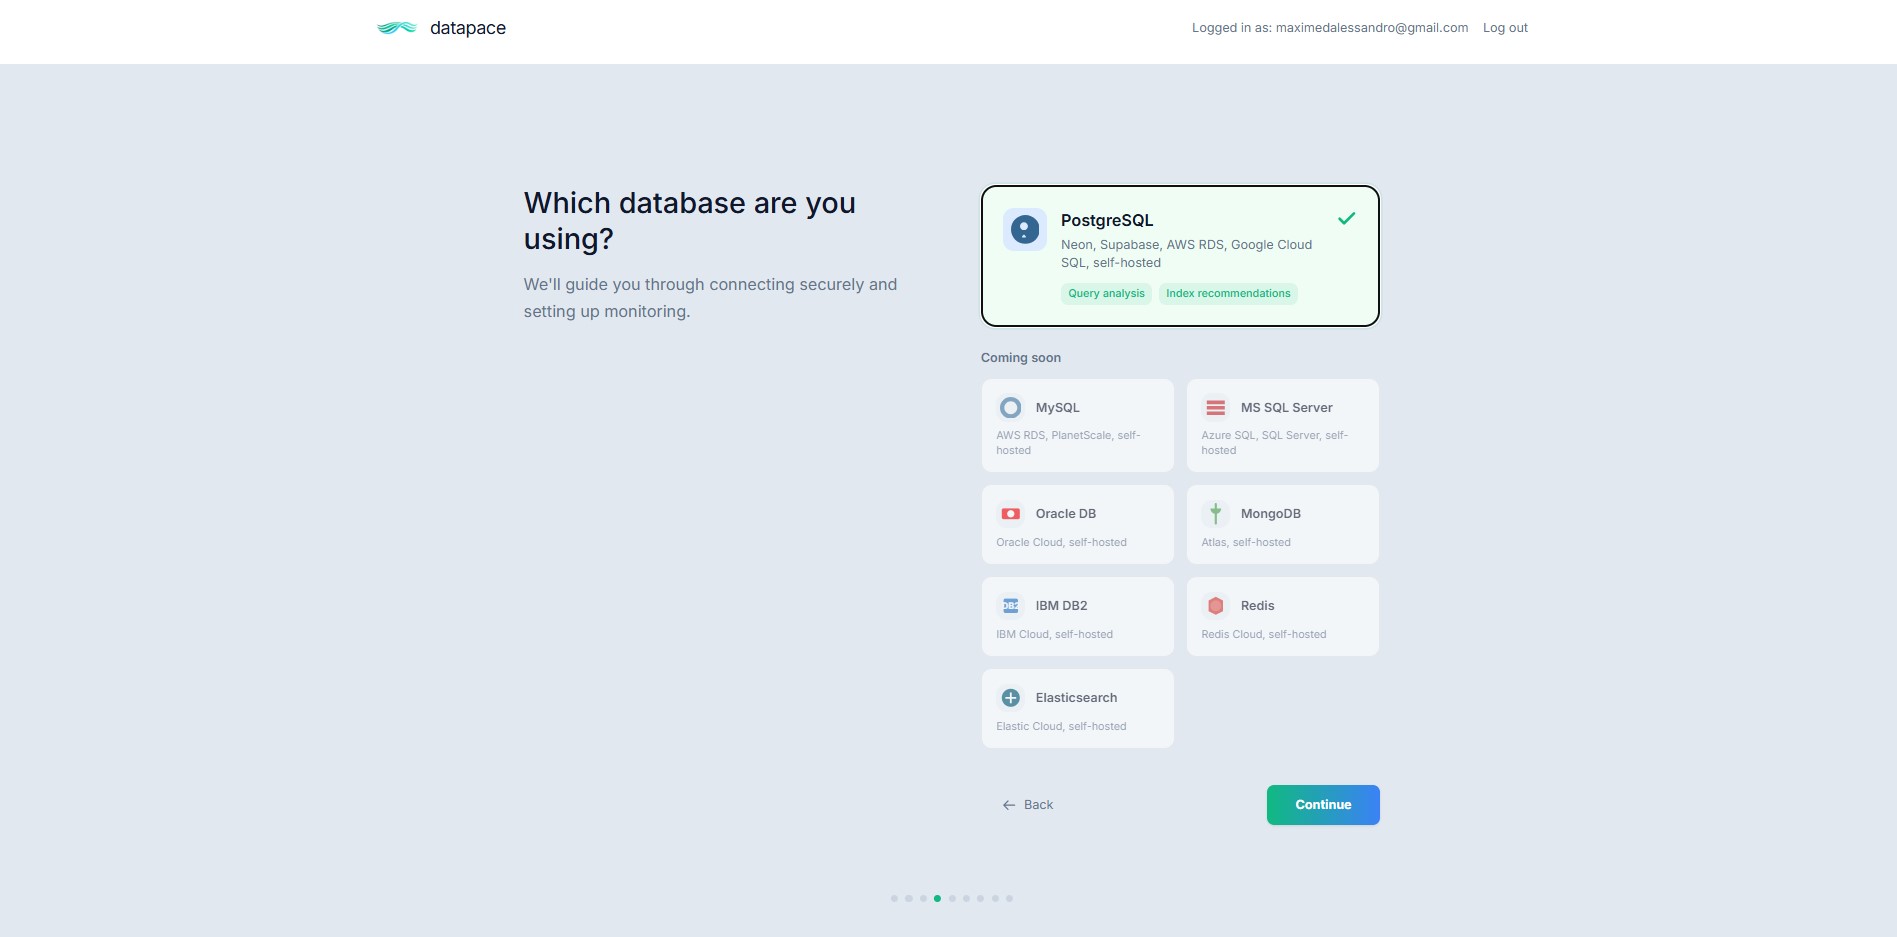1897x937 pixels.
Task: Click the MongoDB leaf icon
Action: point(1215,513)
